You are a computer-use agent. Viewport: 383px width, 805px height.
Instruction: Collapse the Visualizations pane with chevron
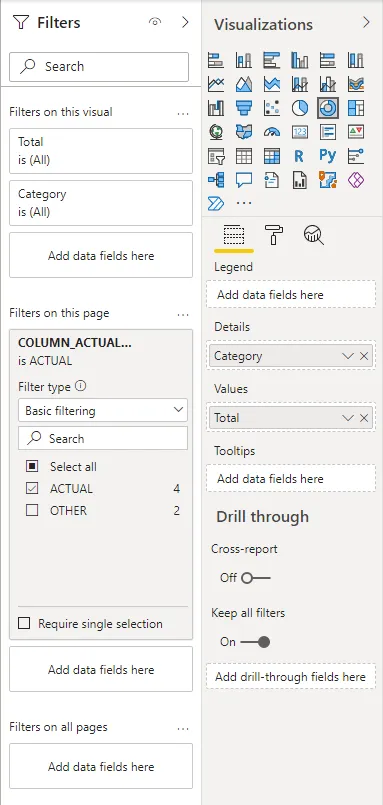point(366,22)
